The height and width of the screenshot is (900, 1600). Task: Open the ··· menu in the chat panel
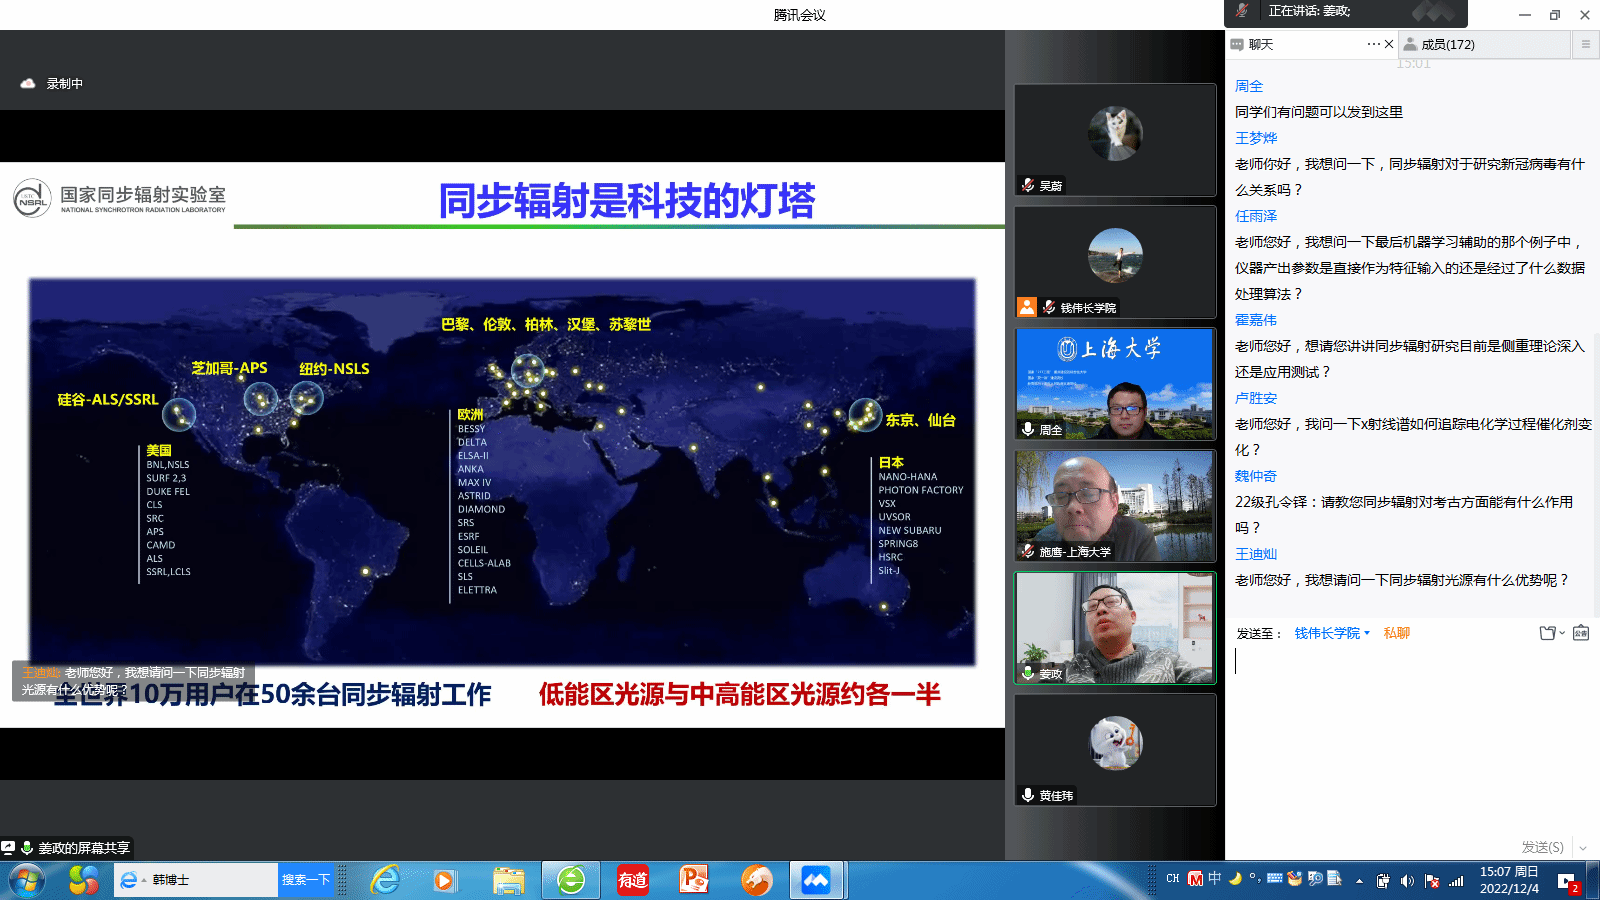click(x=1372, y=44)
